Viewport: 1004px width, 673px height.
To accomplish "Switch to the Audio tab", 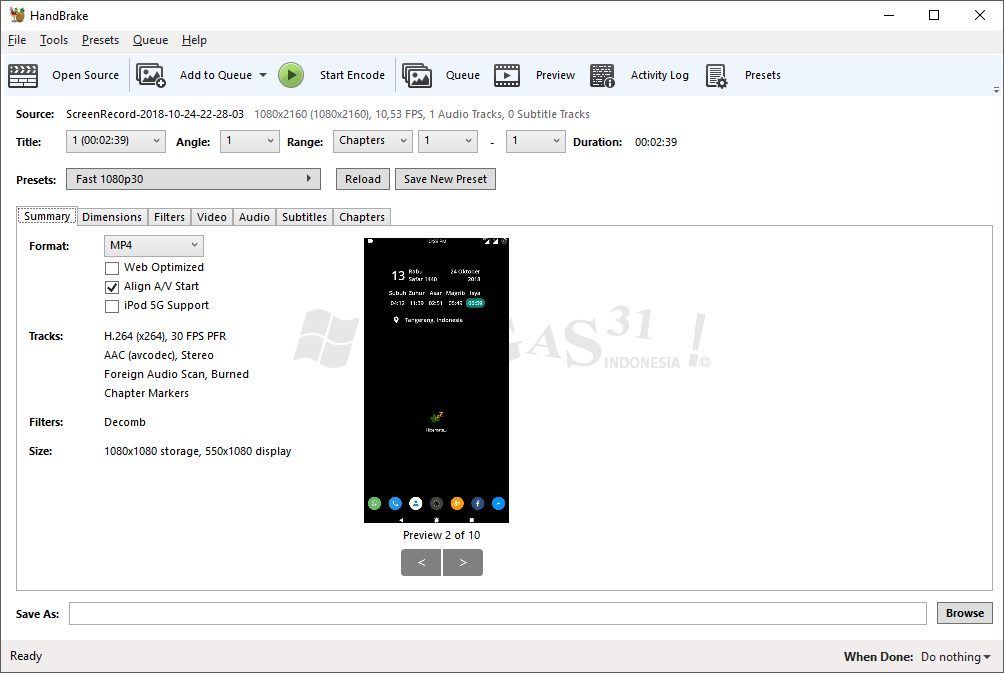I will point(254,217).
